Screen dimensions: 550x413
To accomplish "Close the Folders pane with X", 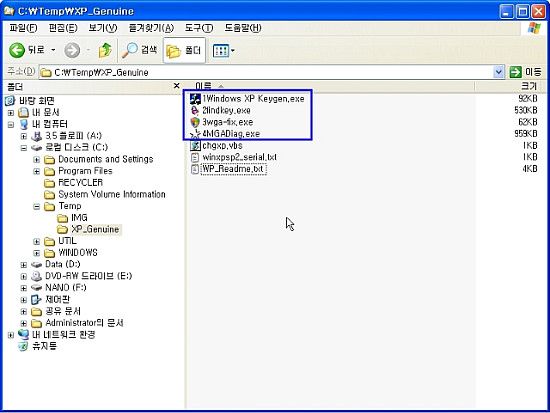I will click(176, 86).
